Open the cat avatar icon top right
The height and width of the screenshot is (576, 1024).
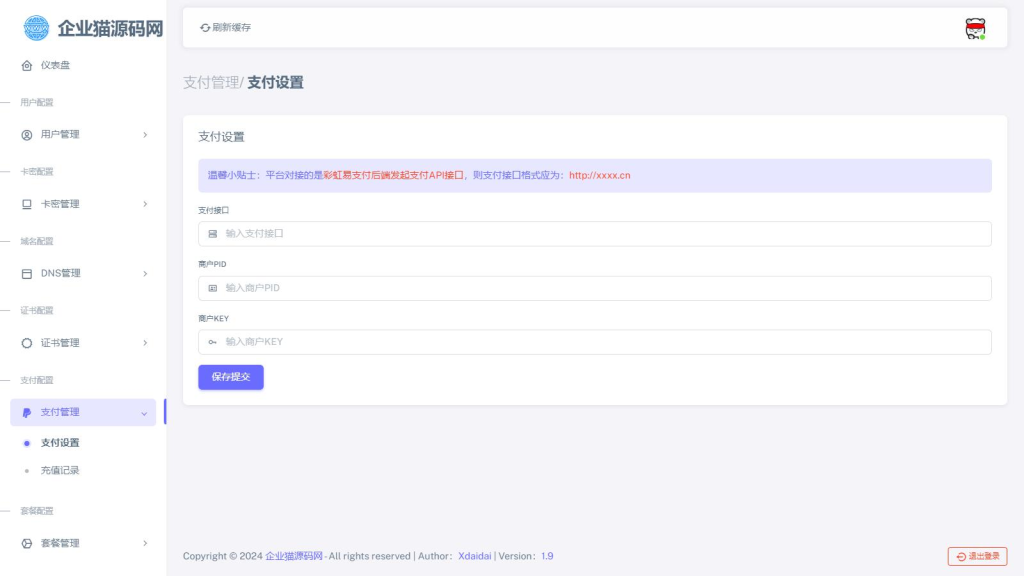click(x=974, y=27)
